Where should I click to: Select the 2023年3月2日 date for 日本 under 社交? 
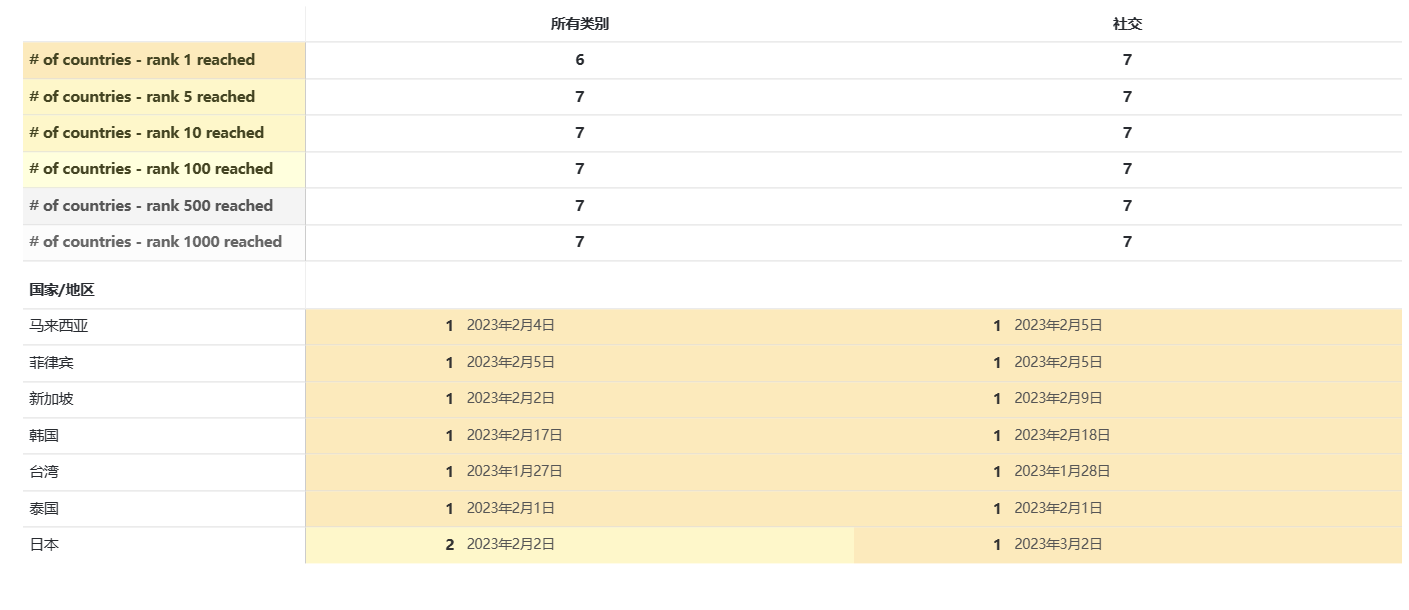[1058, 545]
